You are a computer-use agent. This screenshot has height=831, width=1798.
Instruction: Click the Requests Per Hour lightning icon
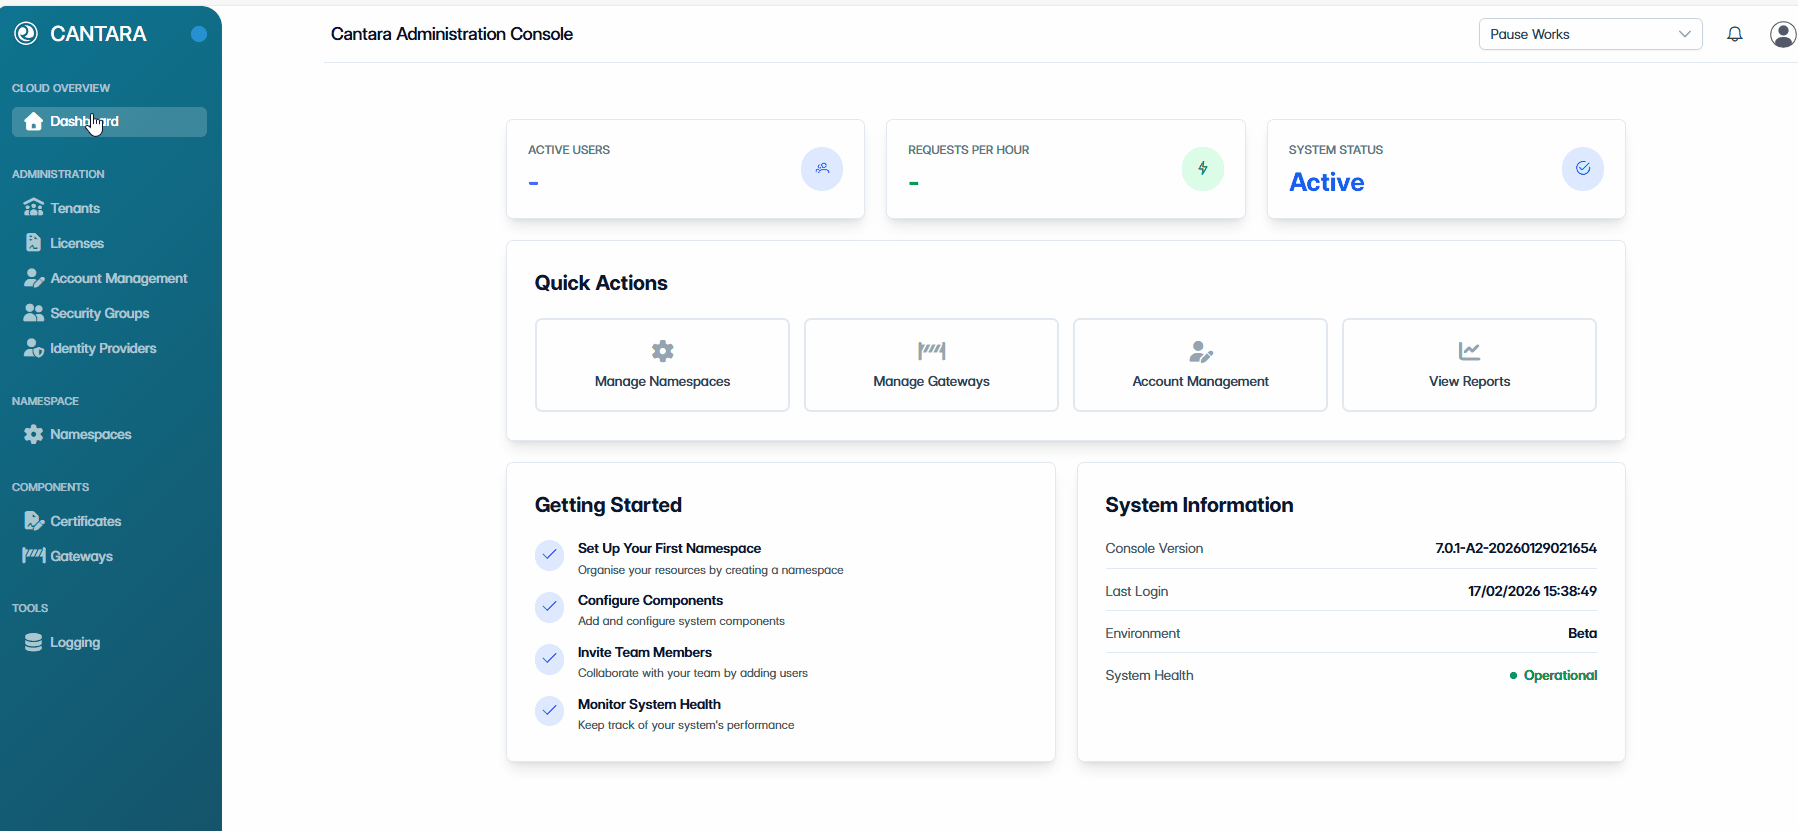(x=1203, y=169)
